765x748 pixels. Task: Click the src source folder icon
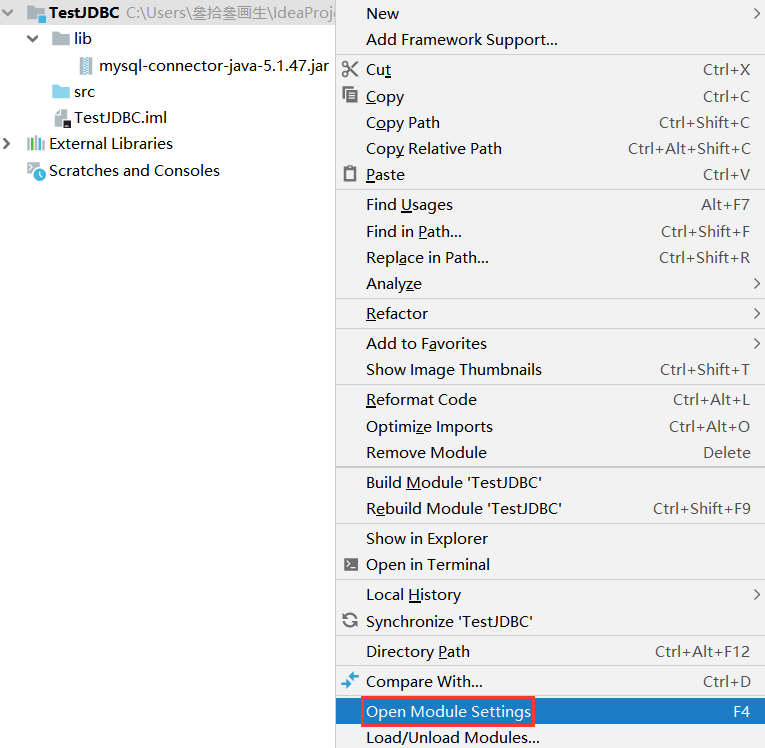click(x=60, y=91)
